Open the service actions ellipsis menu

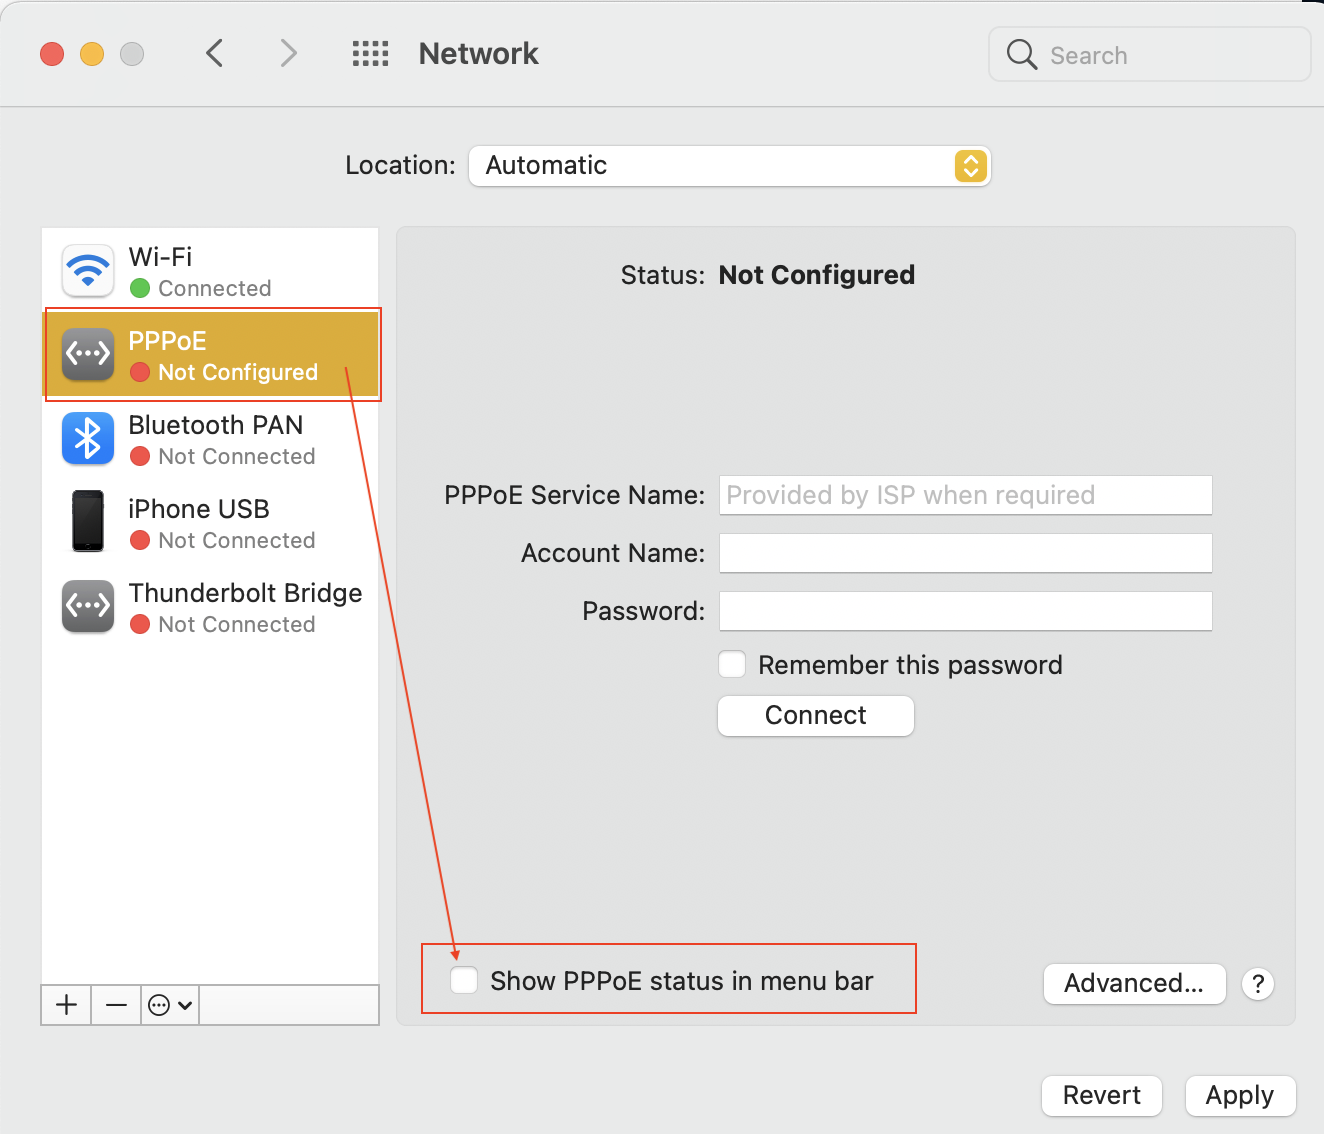[170, 1005]
